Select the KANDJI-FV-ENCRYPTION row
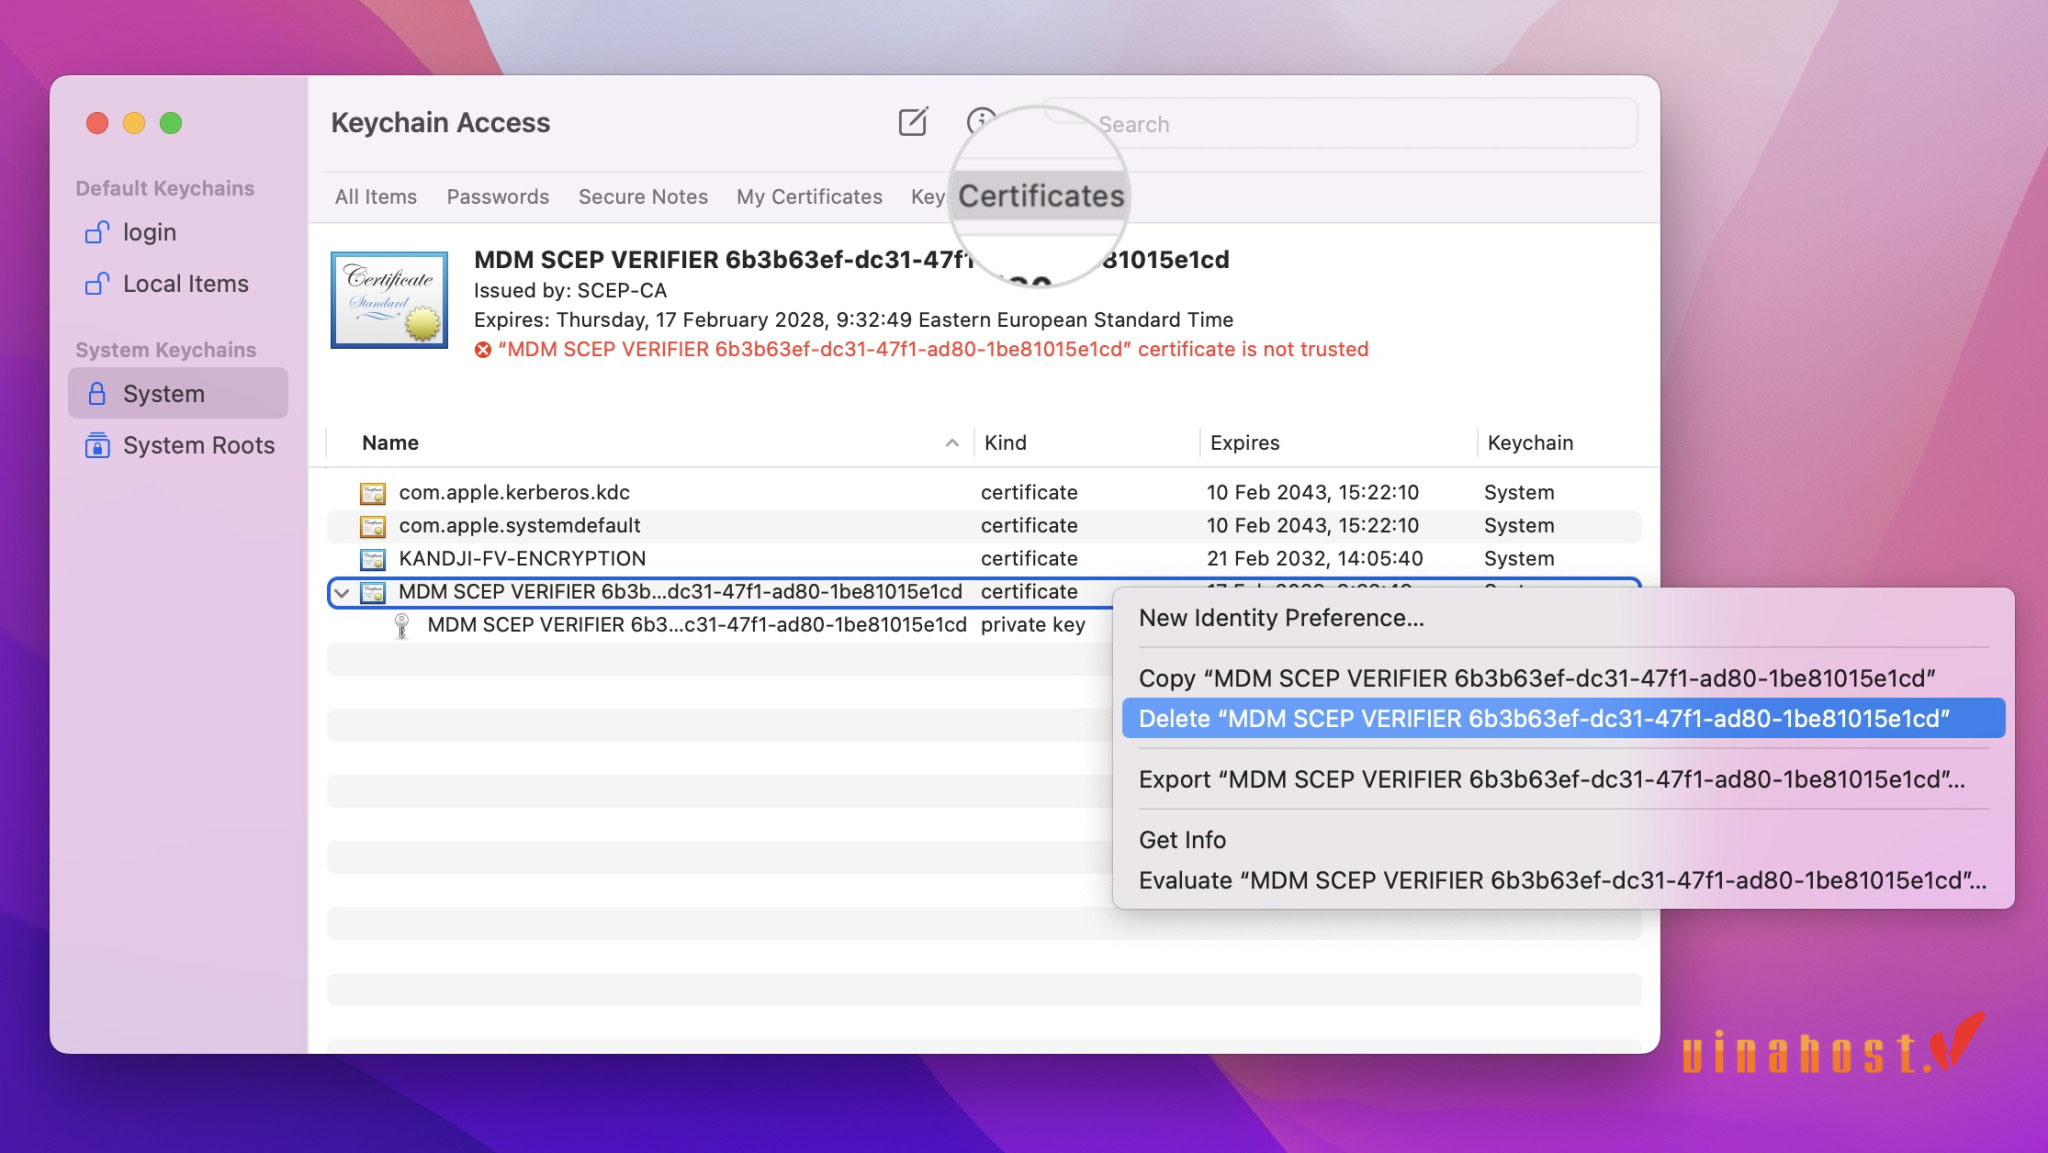 tap(984, 559)
